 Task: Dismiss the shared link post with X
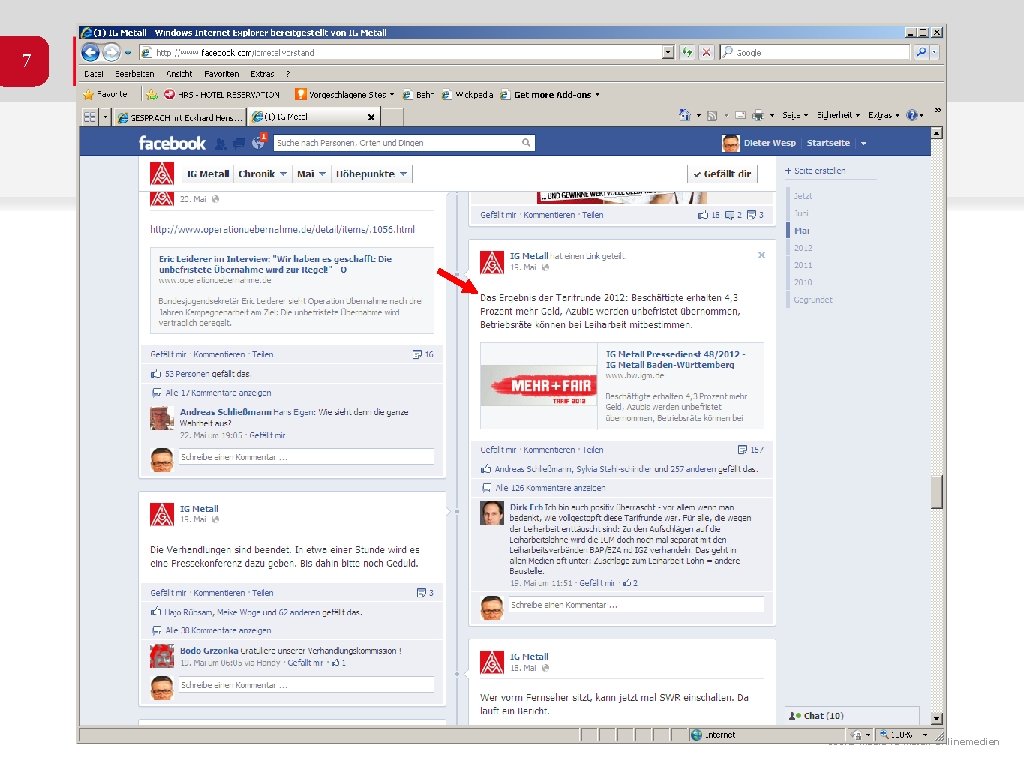point(761,255)
